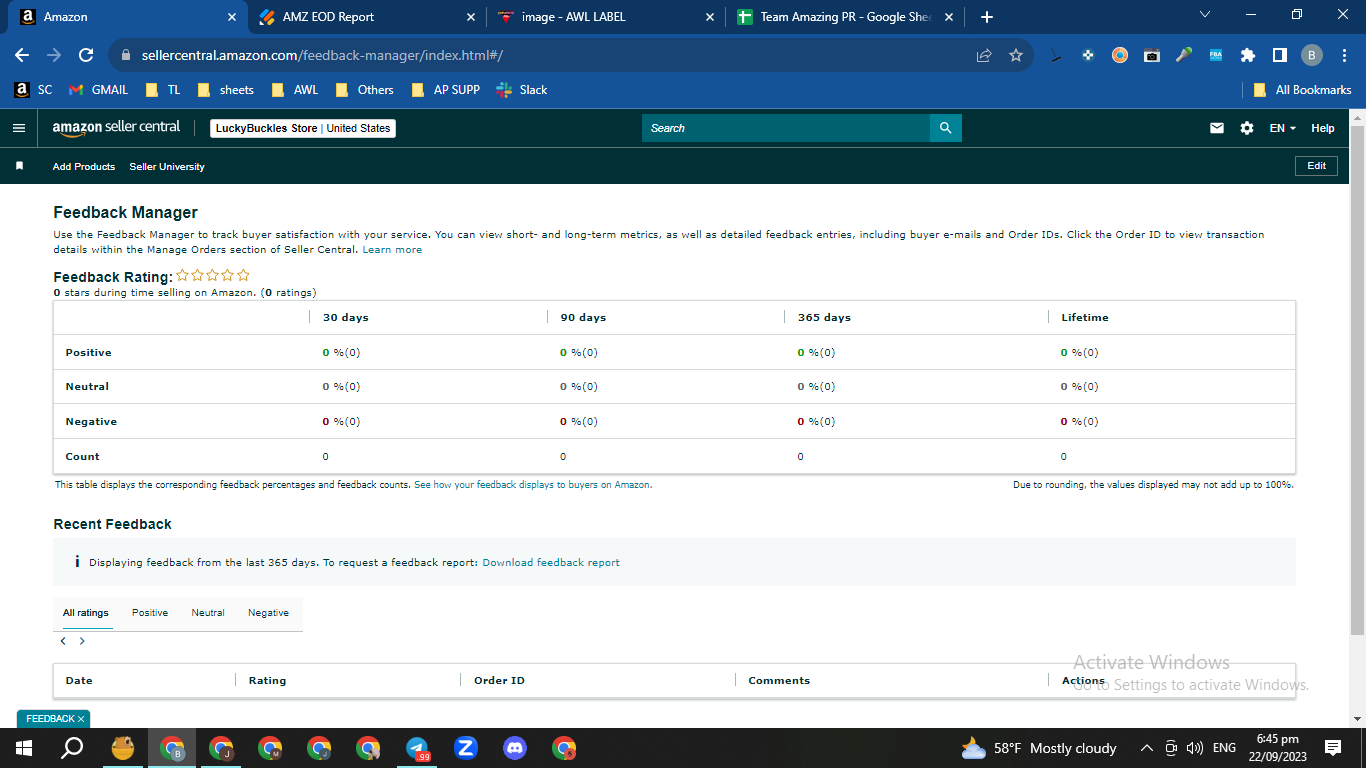This screenshot has width=1366, height=768.
Task: Open All Bookmarks folder
Action: (x=1303, y=90)
